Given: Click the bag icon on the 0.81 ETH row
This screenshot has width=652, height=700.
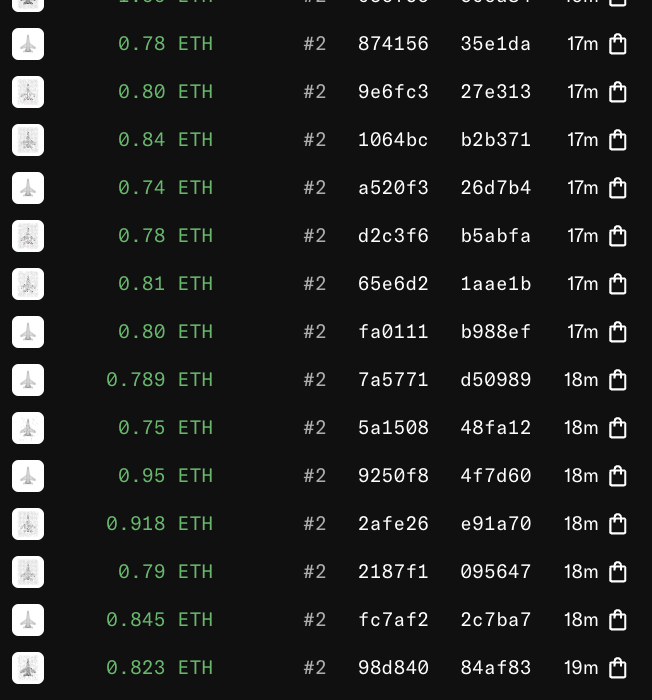Looking at the screenshot, I should coord(618,284).
